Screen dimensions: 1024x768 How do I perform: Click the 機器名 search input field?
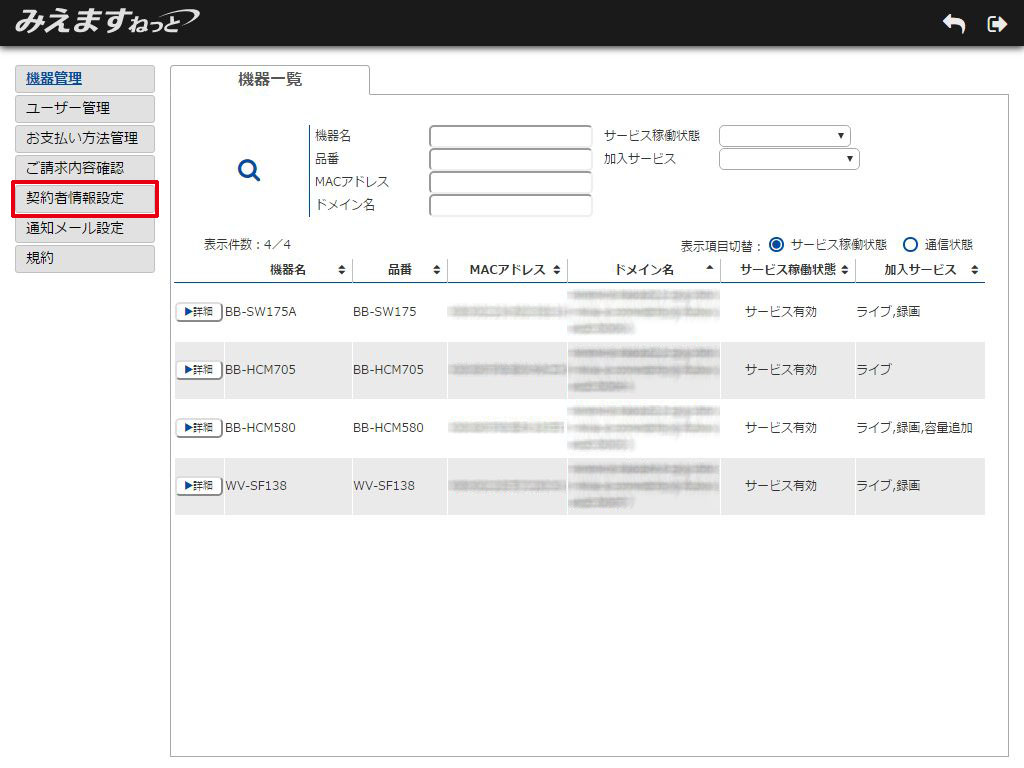(510, 136)
